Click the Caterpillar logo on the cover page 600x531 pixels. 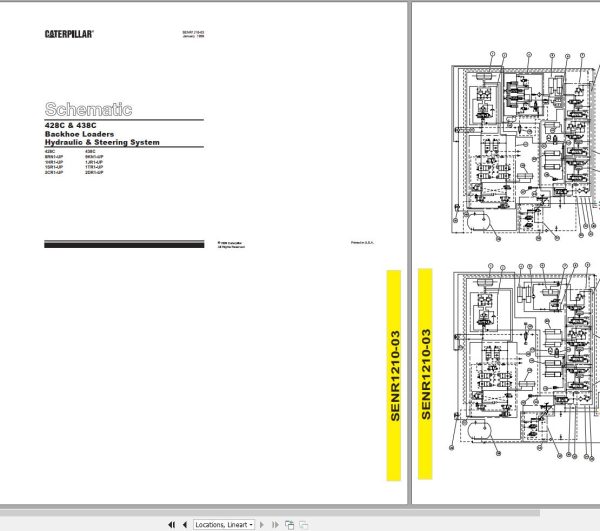point(69,34)
